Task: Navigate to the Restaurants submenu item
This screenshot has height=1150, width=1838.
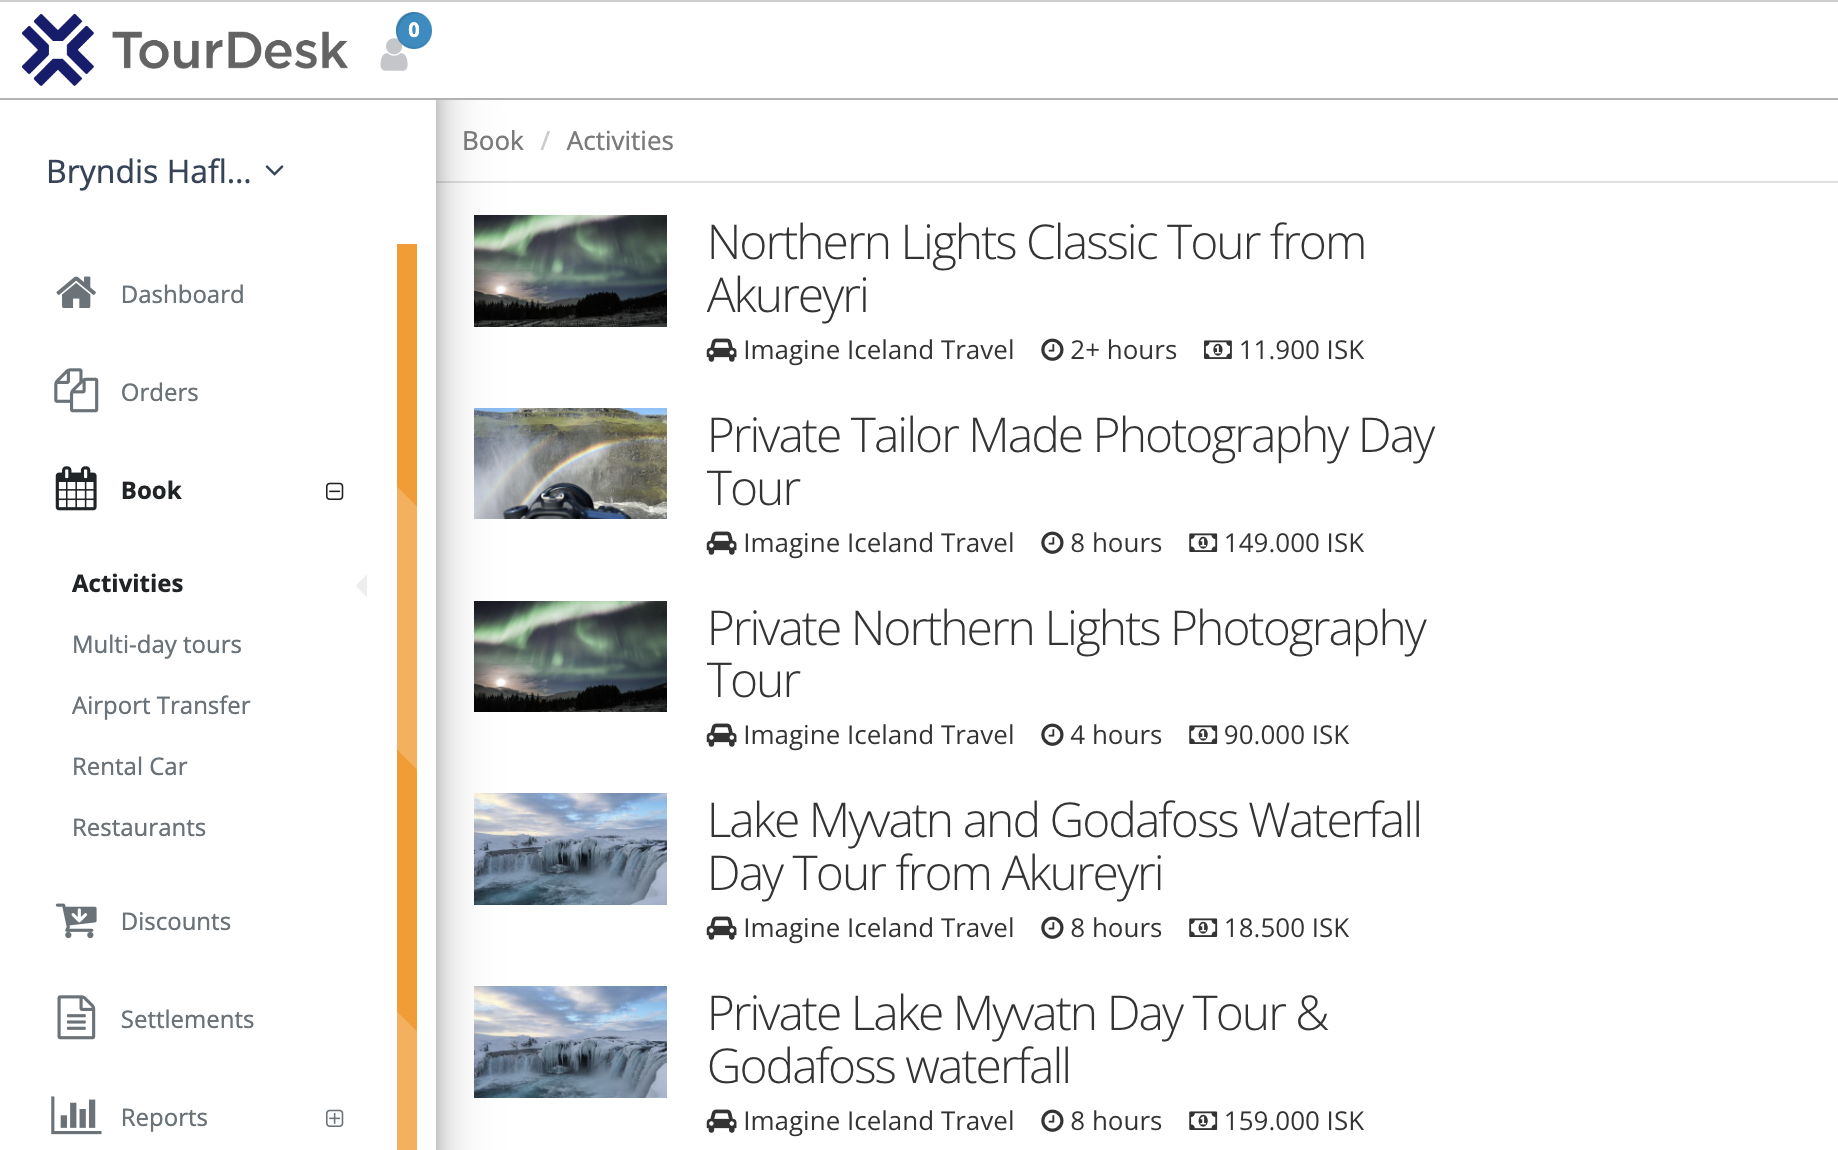Action: [x=139, y=828]
